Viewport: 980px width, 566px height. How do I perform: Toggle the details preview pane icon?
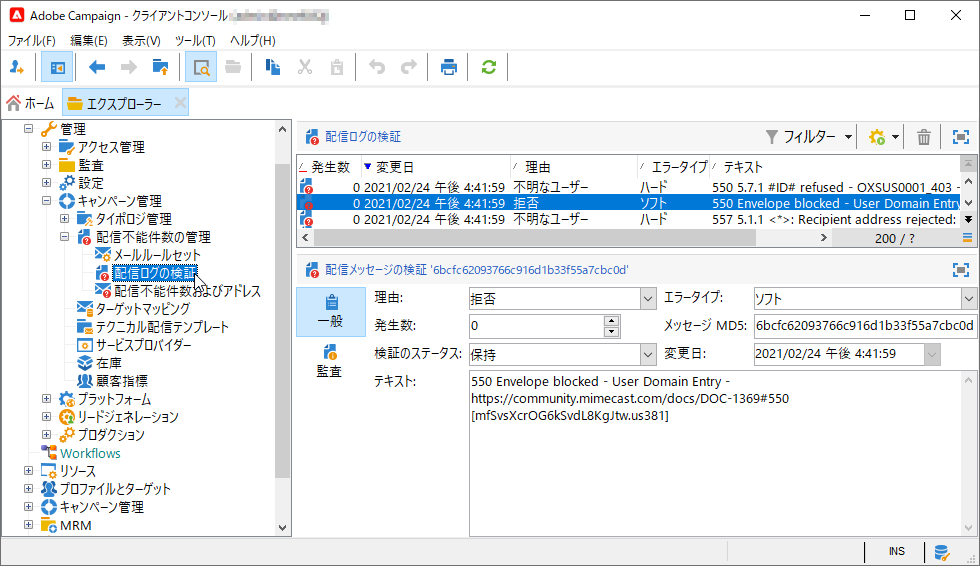(x=201, y=67)
